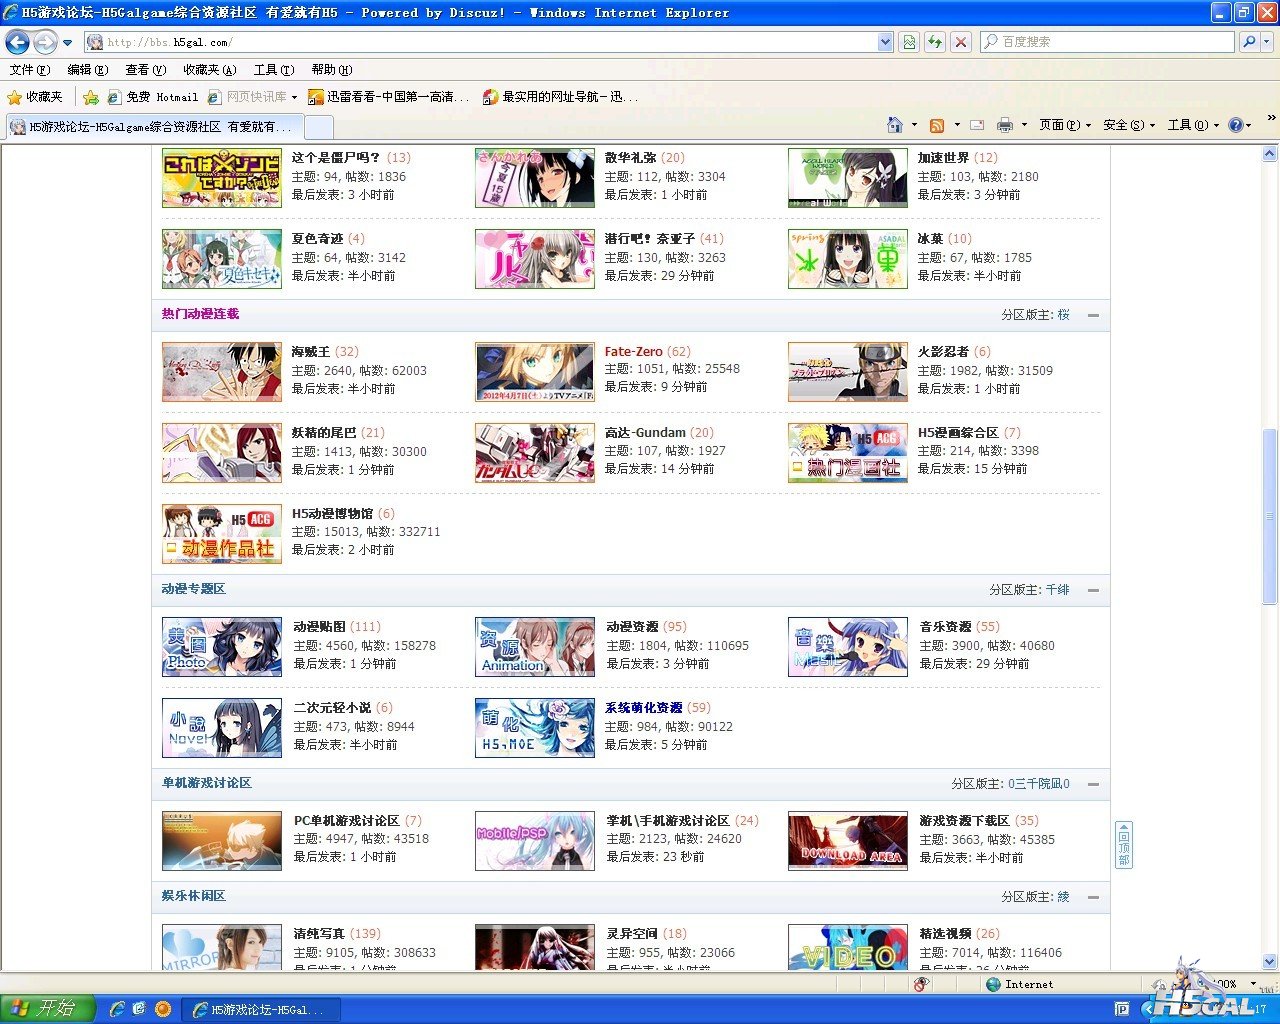Click the magnifier search button
Viewport: 1280px width, 1024px height.
[1248, 42]
